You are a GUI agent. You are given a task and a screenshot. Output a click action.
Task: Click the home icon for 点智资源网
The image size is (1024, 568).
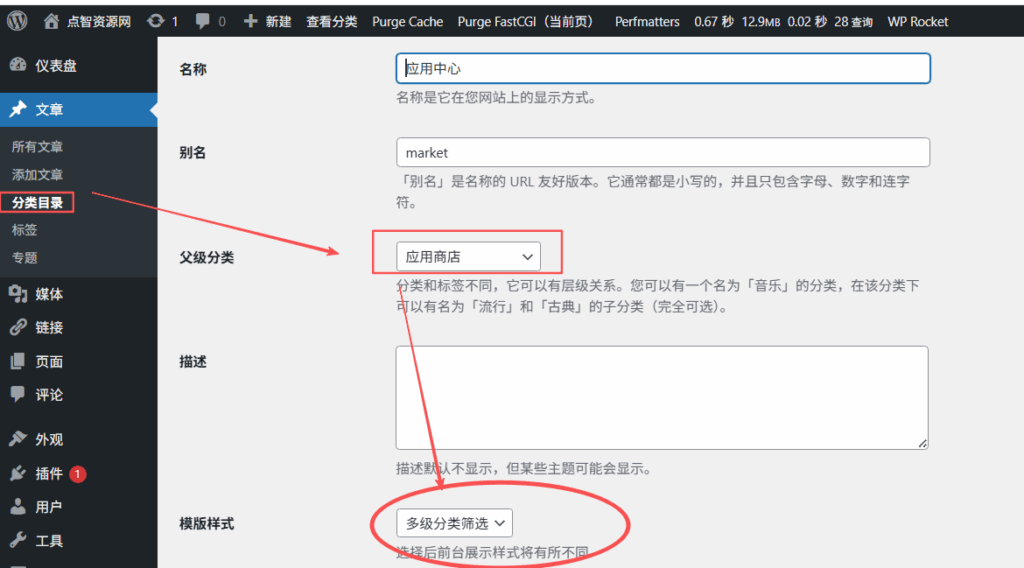point(50,21)
